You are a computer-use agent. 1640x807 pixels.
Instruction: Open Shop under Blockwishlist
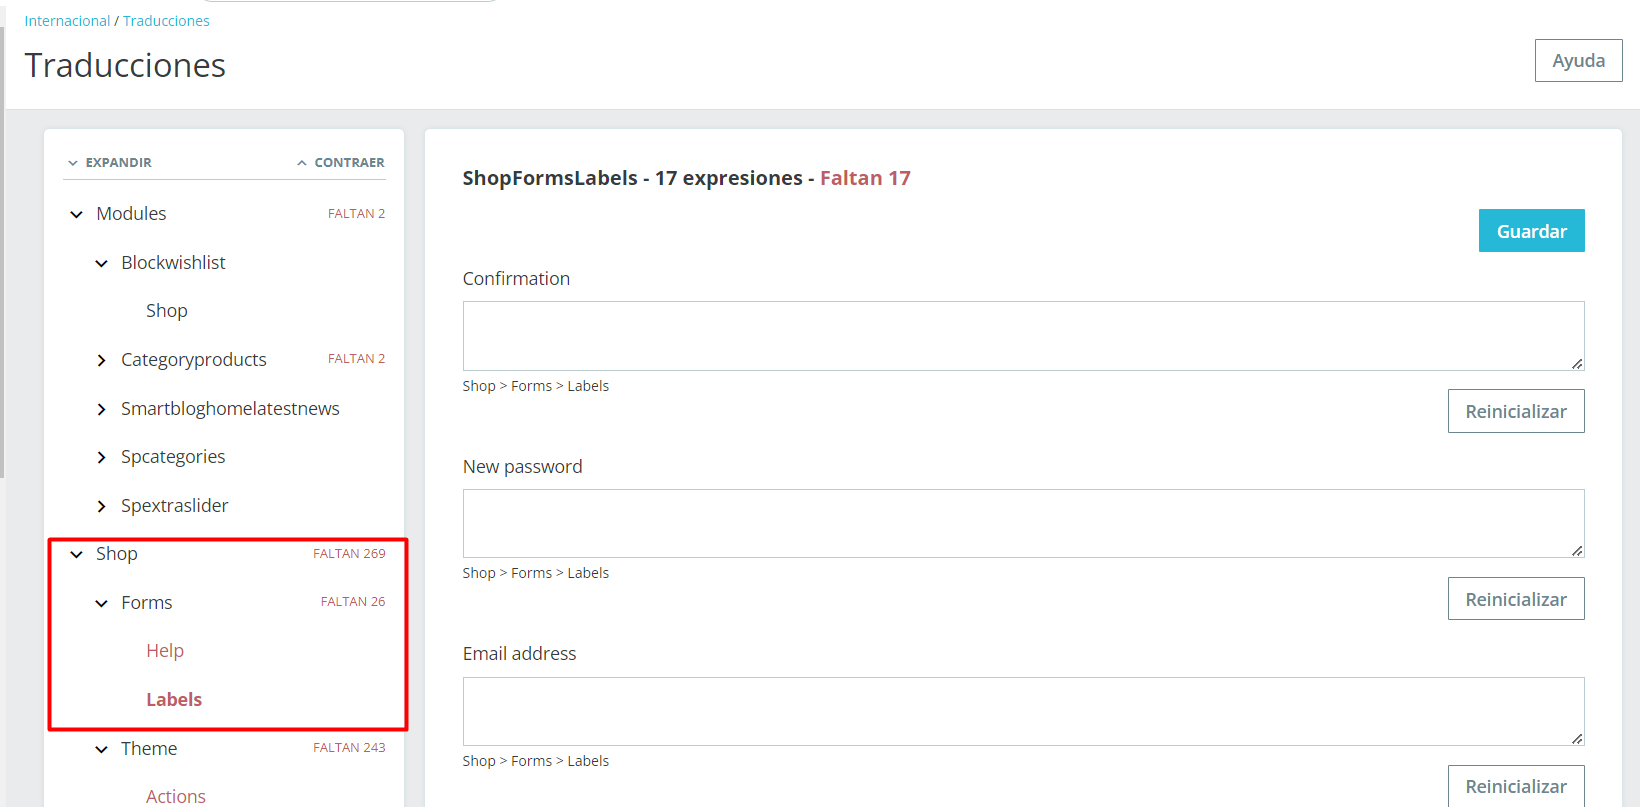(167, 311)
